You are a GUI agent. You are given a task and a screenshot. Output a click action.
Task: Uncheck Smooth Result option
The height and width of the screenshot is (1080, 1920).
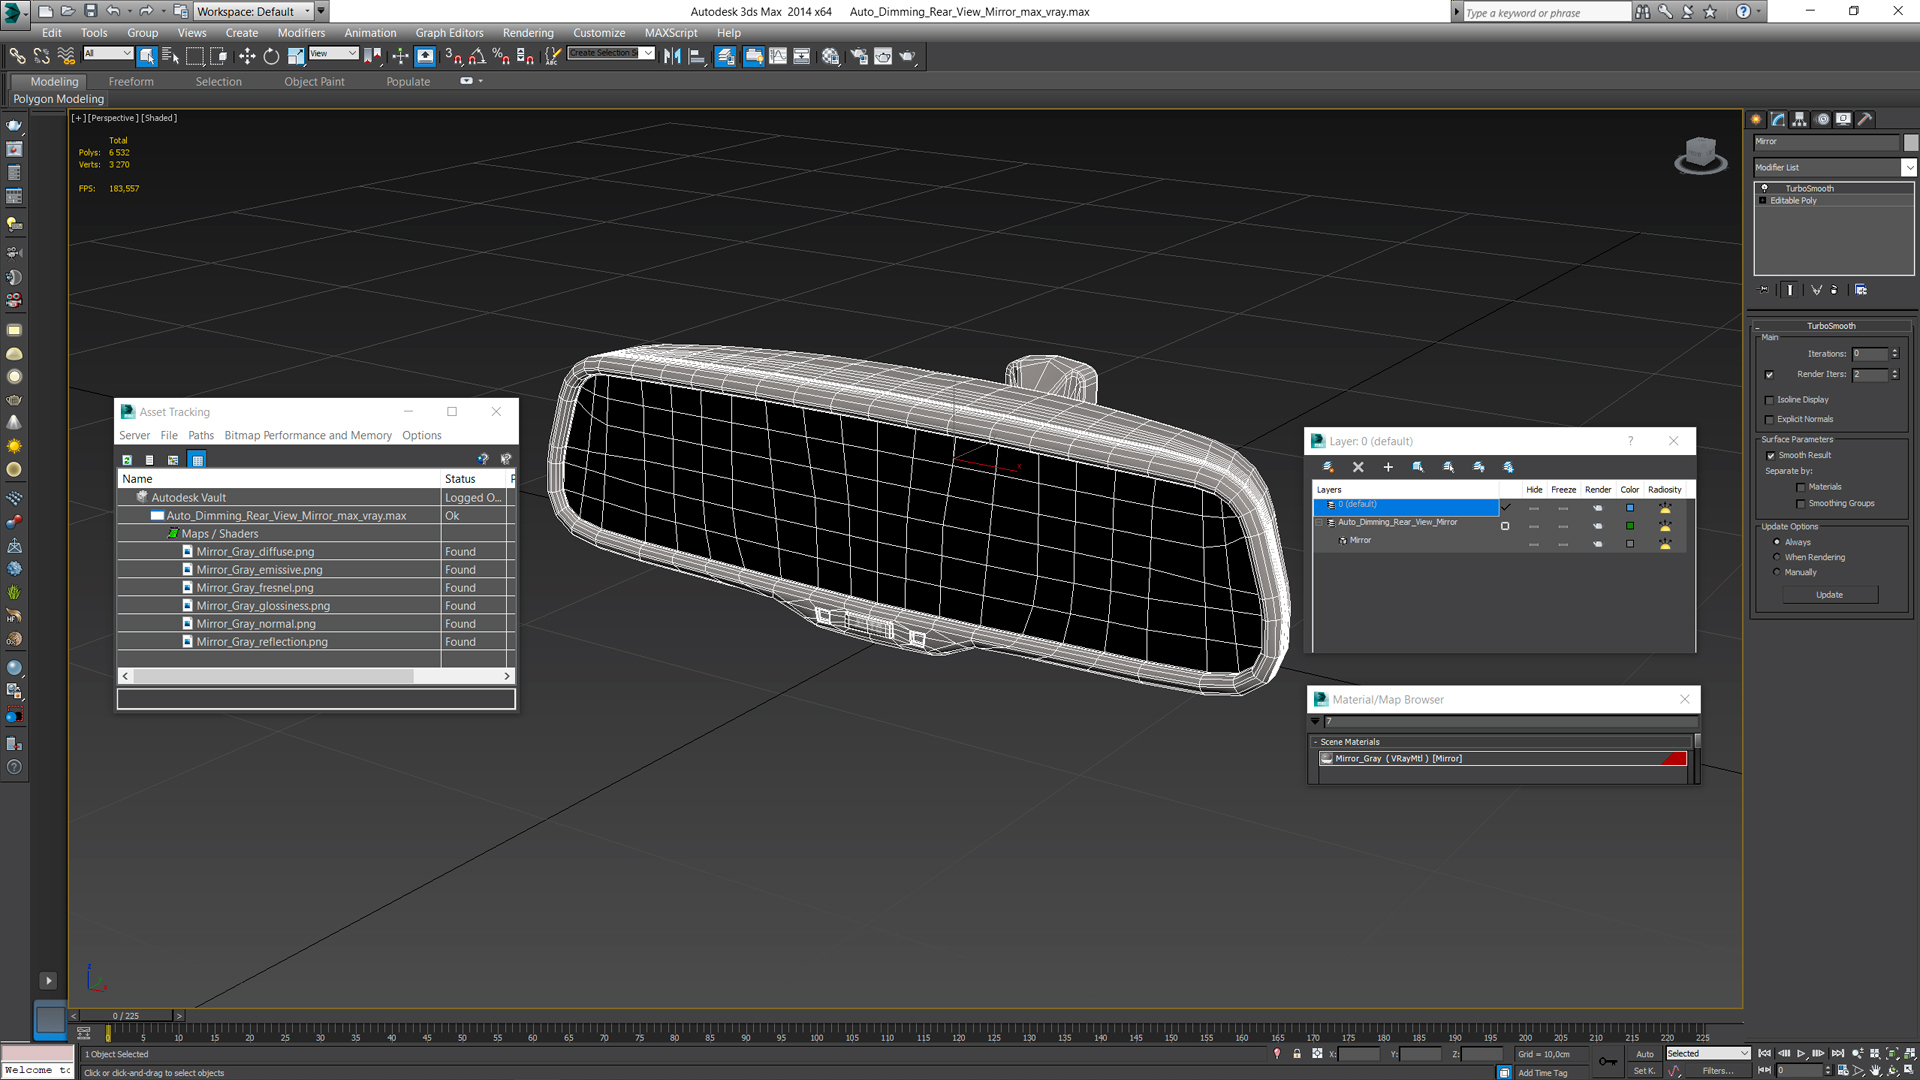point(1771,456)
